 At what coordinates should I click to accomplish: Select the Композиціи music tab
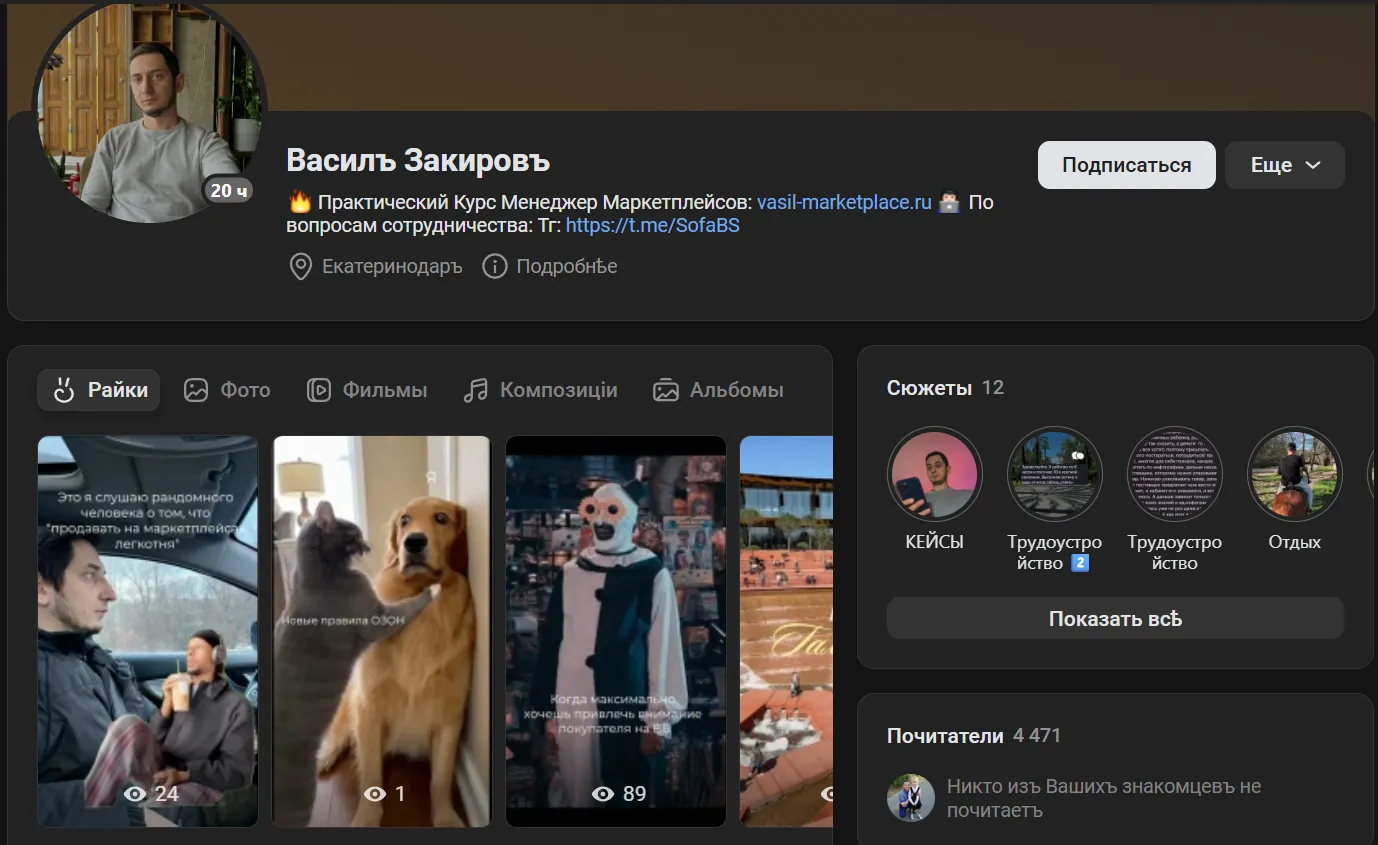click(540, 390)
